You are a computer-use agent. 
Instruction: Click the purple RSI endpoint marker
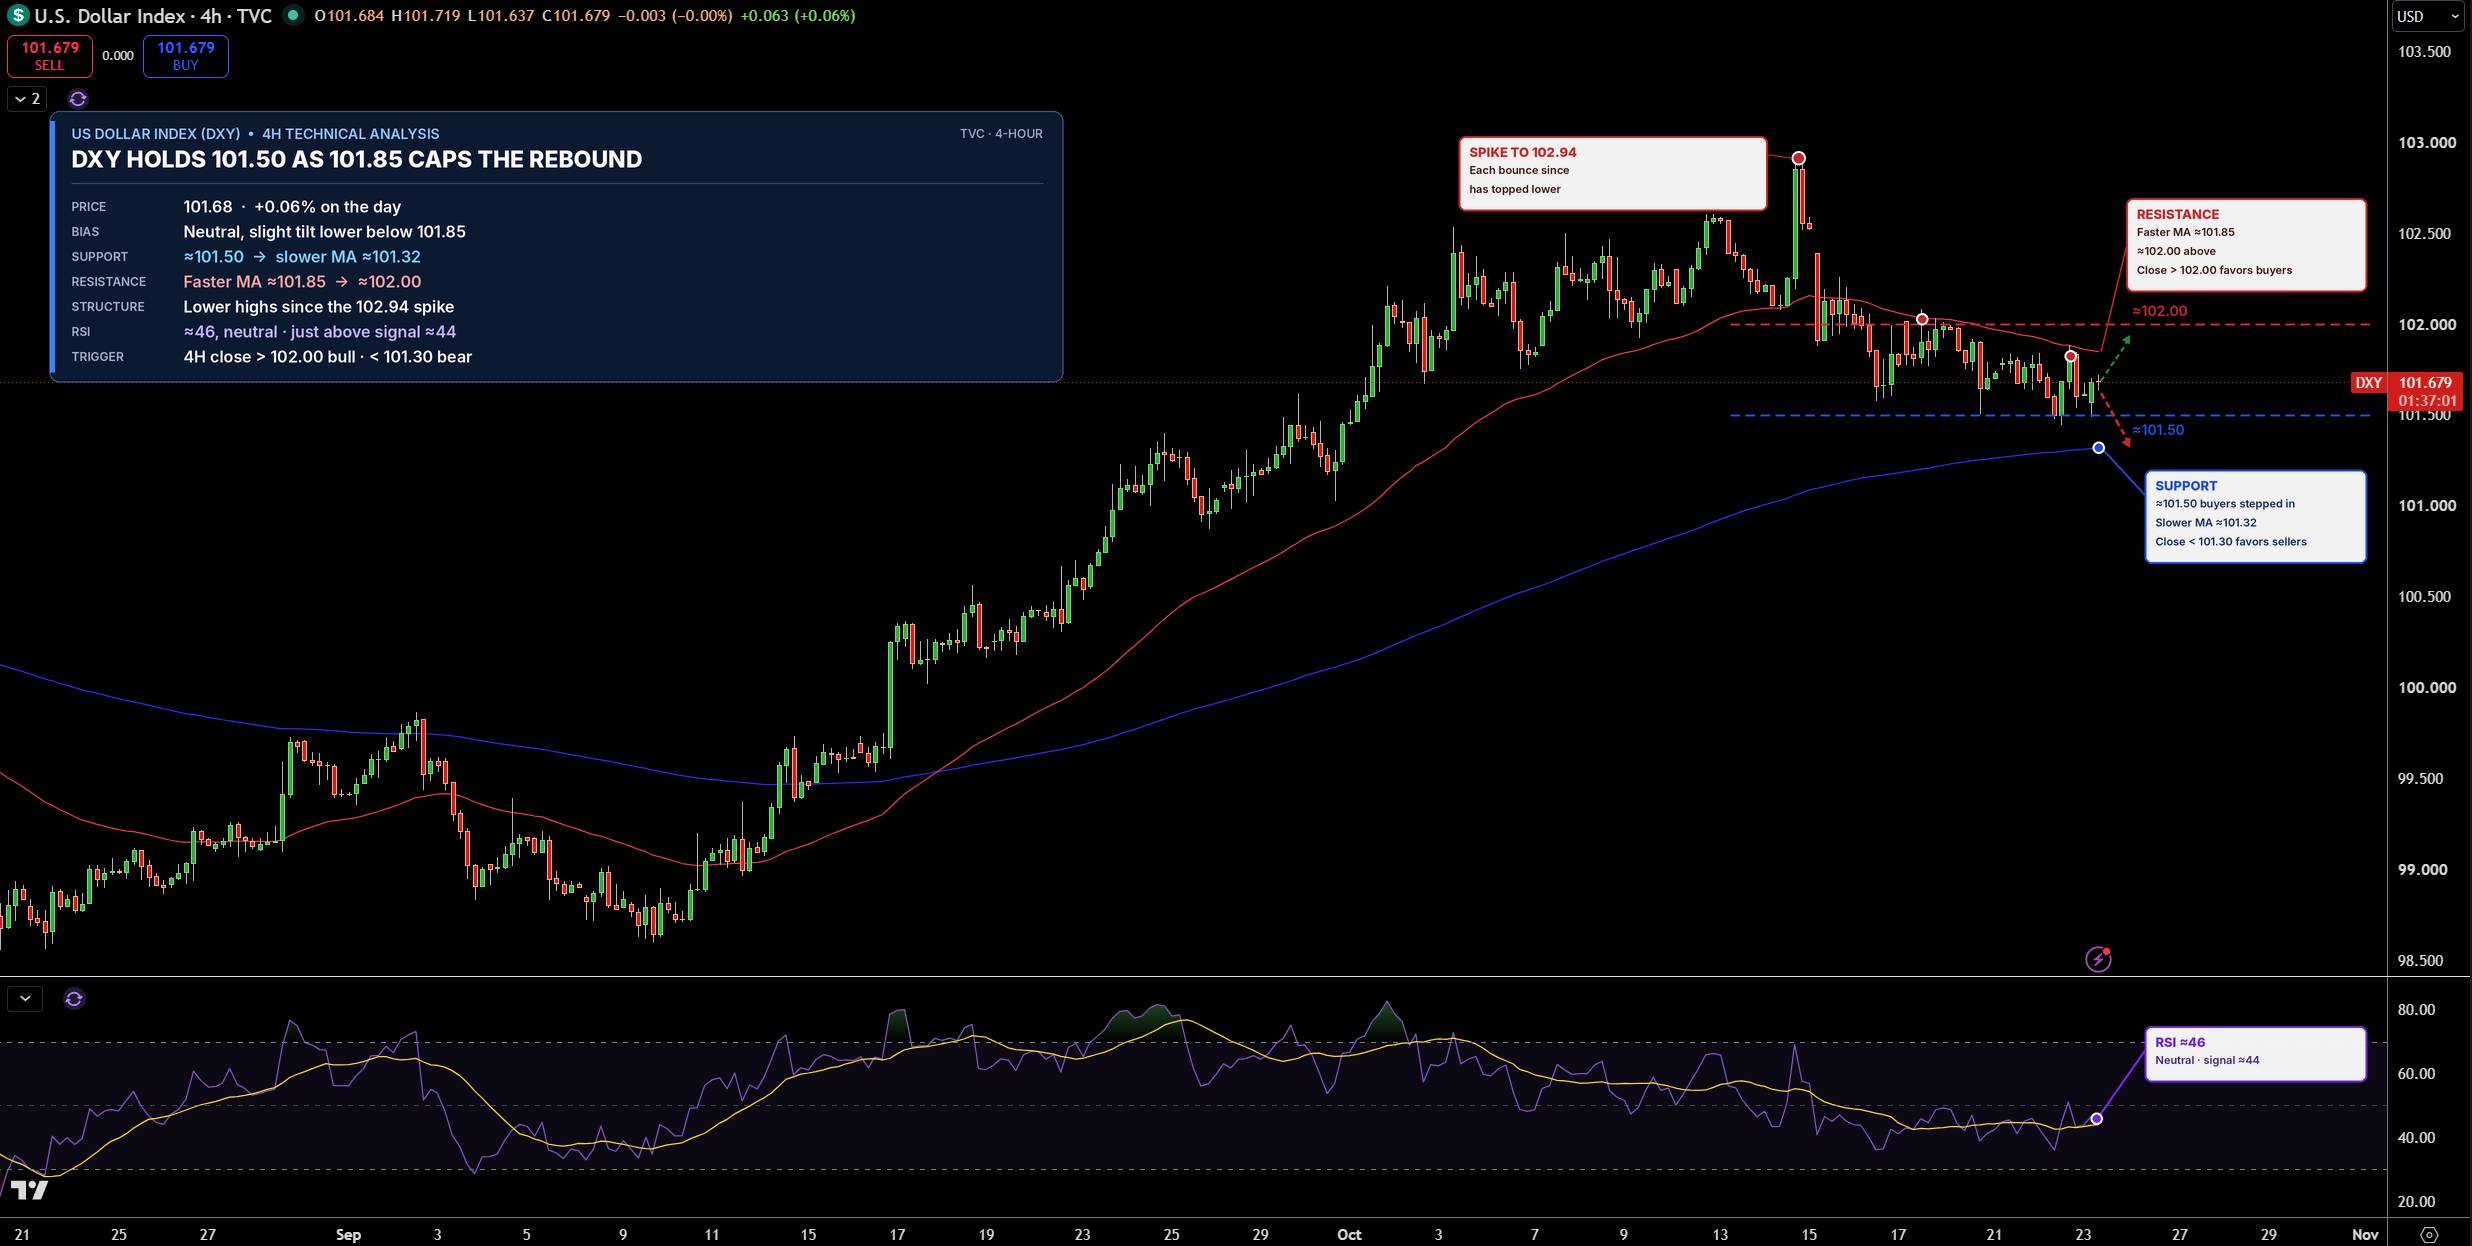[x=2096, y=1118]
